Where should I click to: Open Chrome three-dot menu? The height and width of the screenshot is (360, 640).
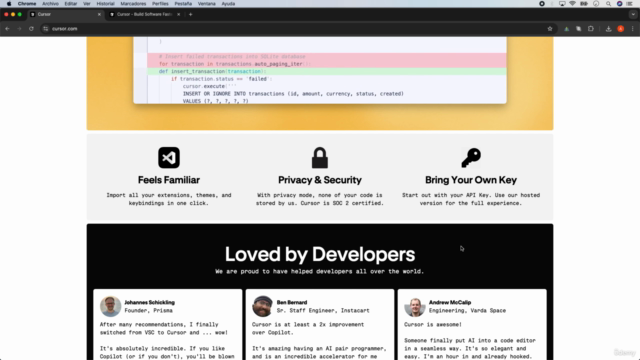click(633, 29)
